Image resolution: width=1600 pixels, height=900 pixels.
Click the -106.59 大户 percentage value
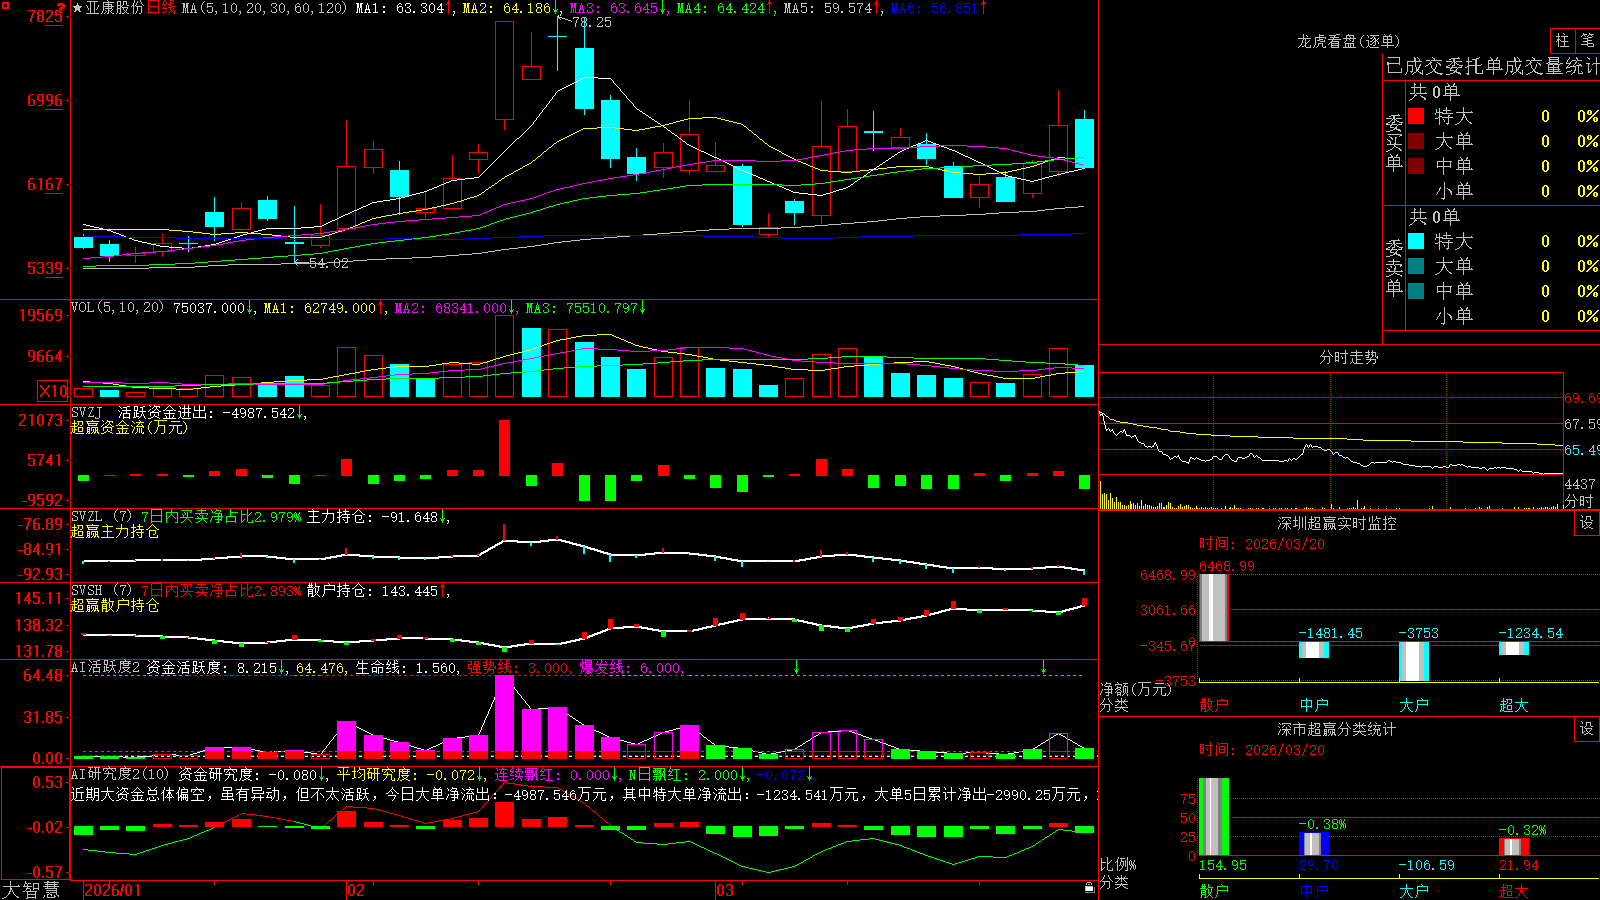(1426, 865)
